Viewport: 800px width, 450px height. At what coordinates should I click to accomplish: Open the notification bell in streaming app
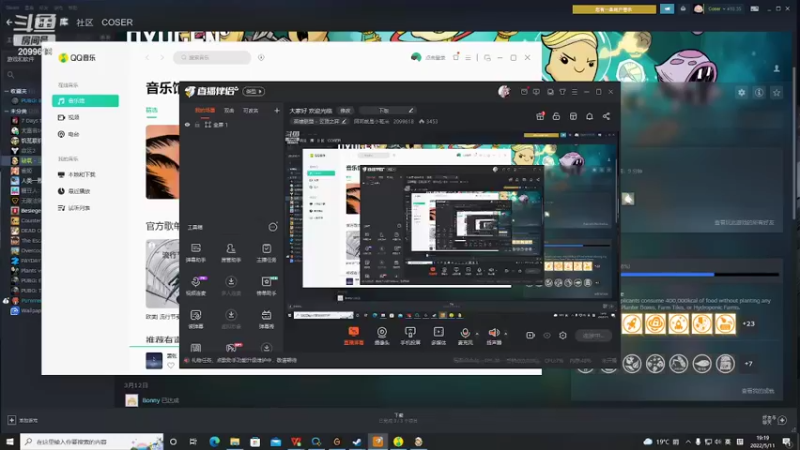[x=589, y=116]
